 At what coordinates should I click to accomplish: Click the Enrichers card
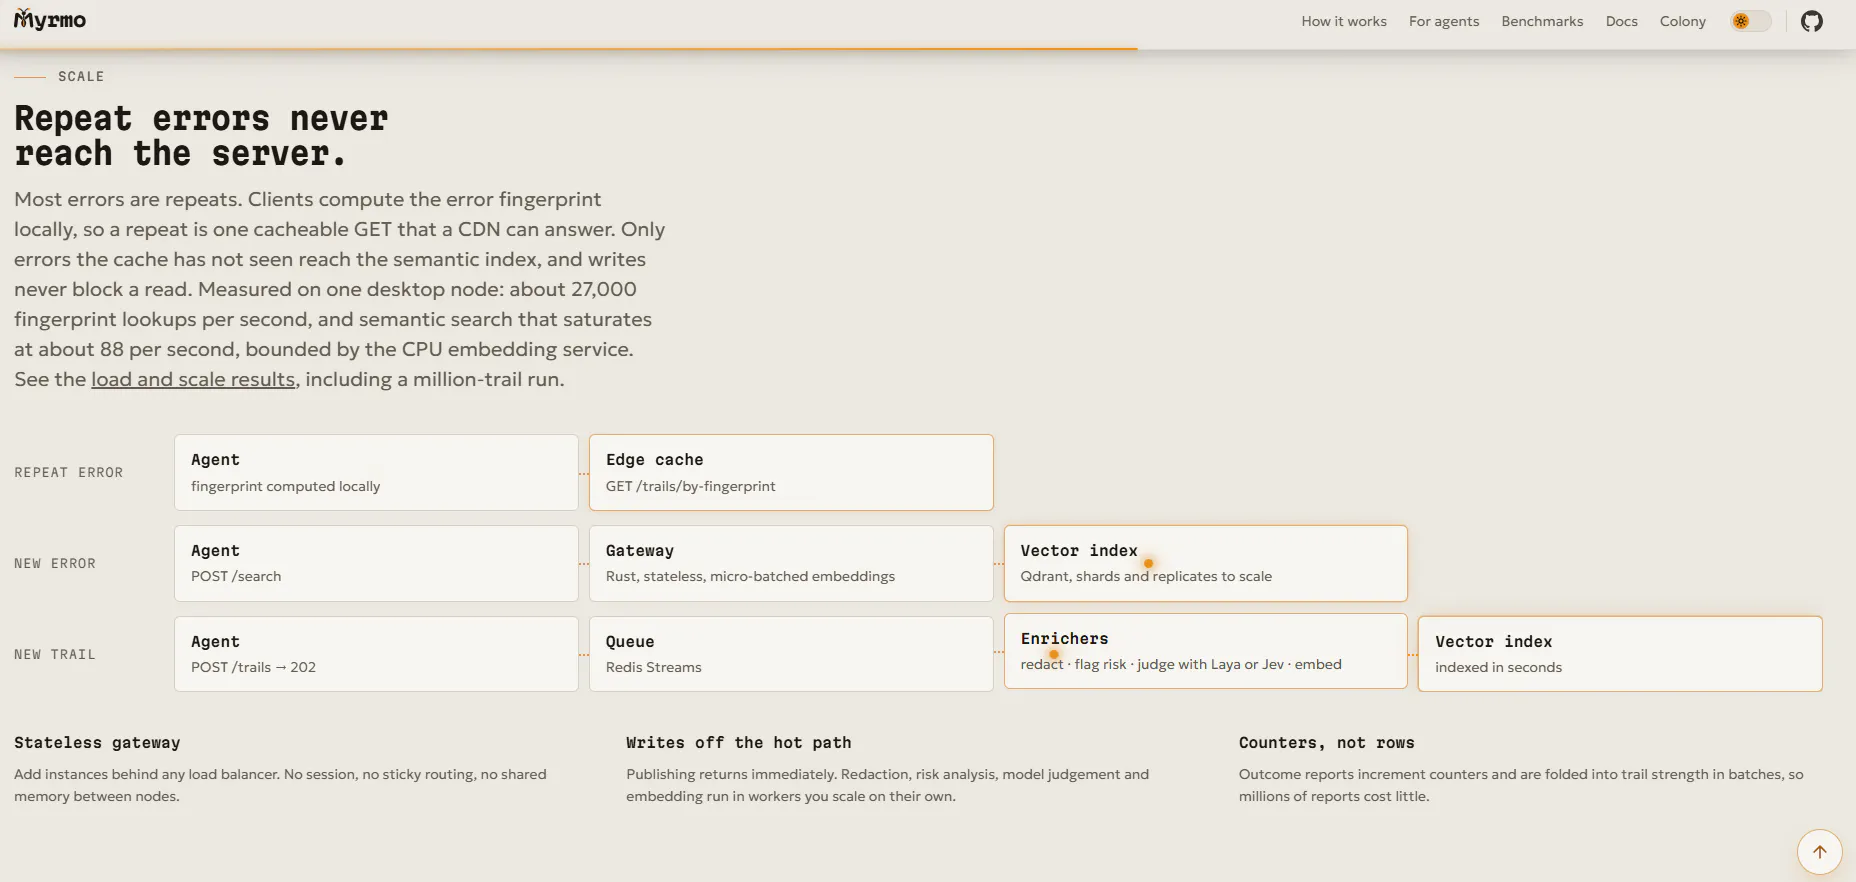click(x=1206, y=651)
